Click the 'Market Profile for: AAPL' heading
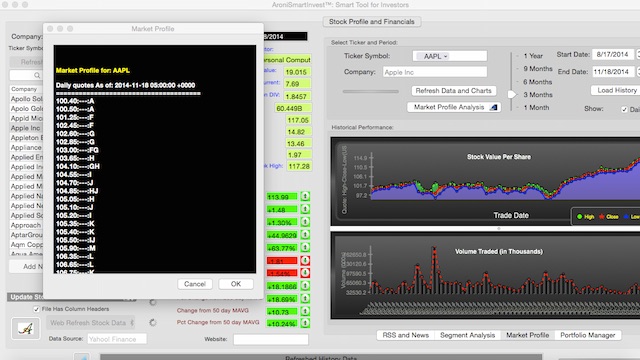 93,71
